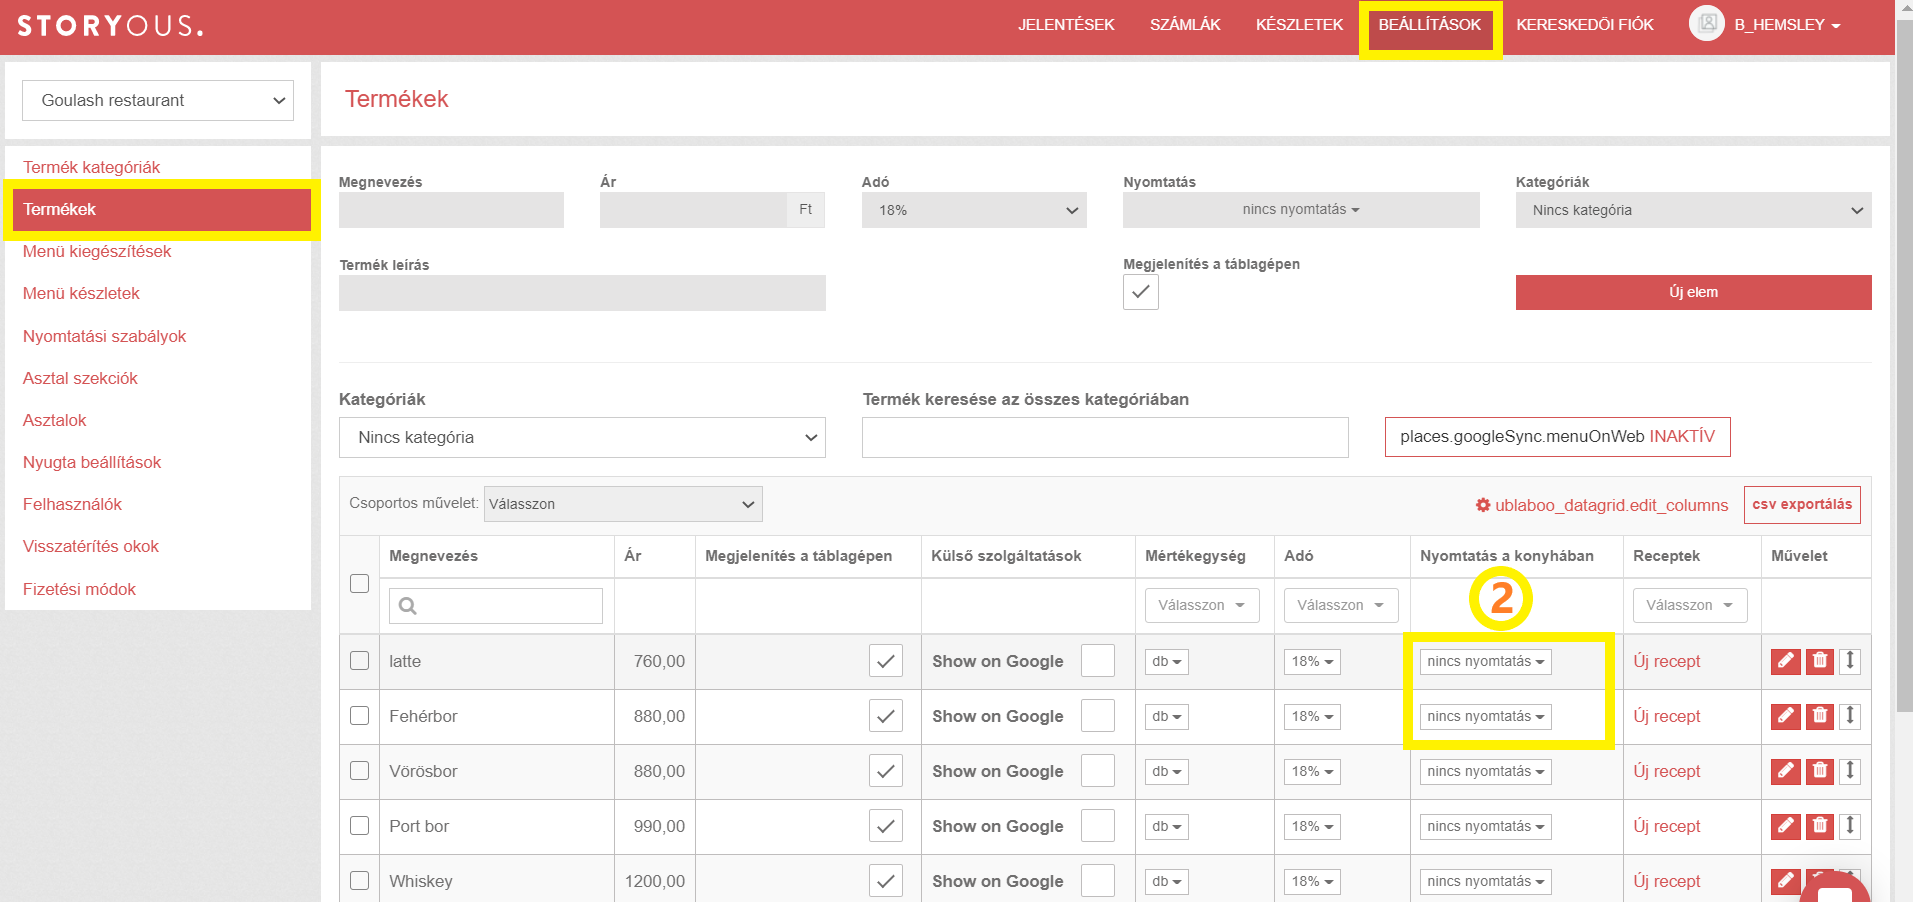
Task: Delete the Fehérbor product with trash icon
Action: [1820, 716]
